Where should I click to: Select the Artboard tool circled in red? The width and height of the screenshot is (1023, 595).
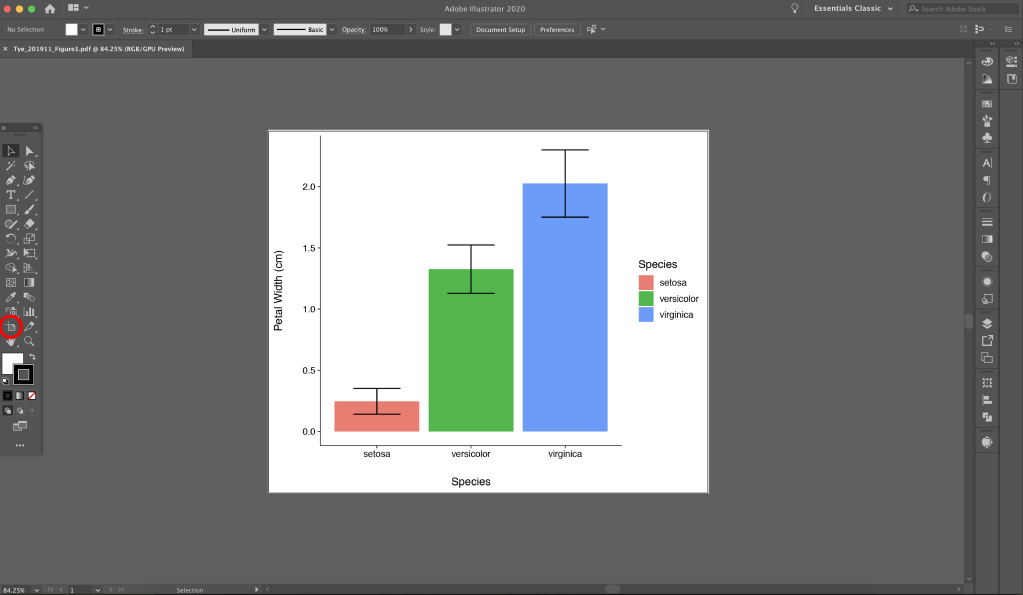(x=11, y=326)
